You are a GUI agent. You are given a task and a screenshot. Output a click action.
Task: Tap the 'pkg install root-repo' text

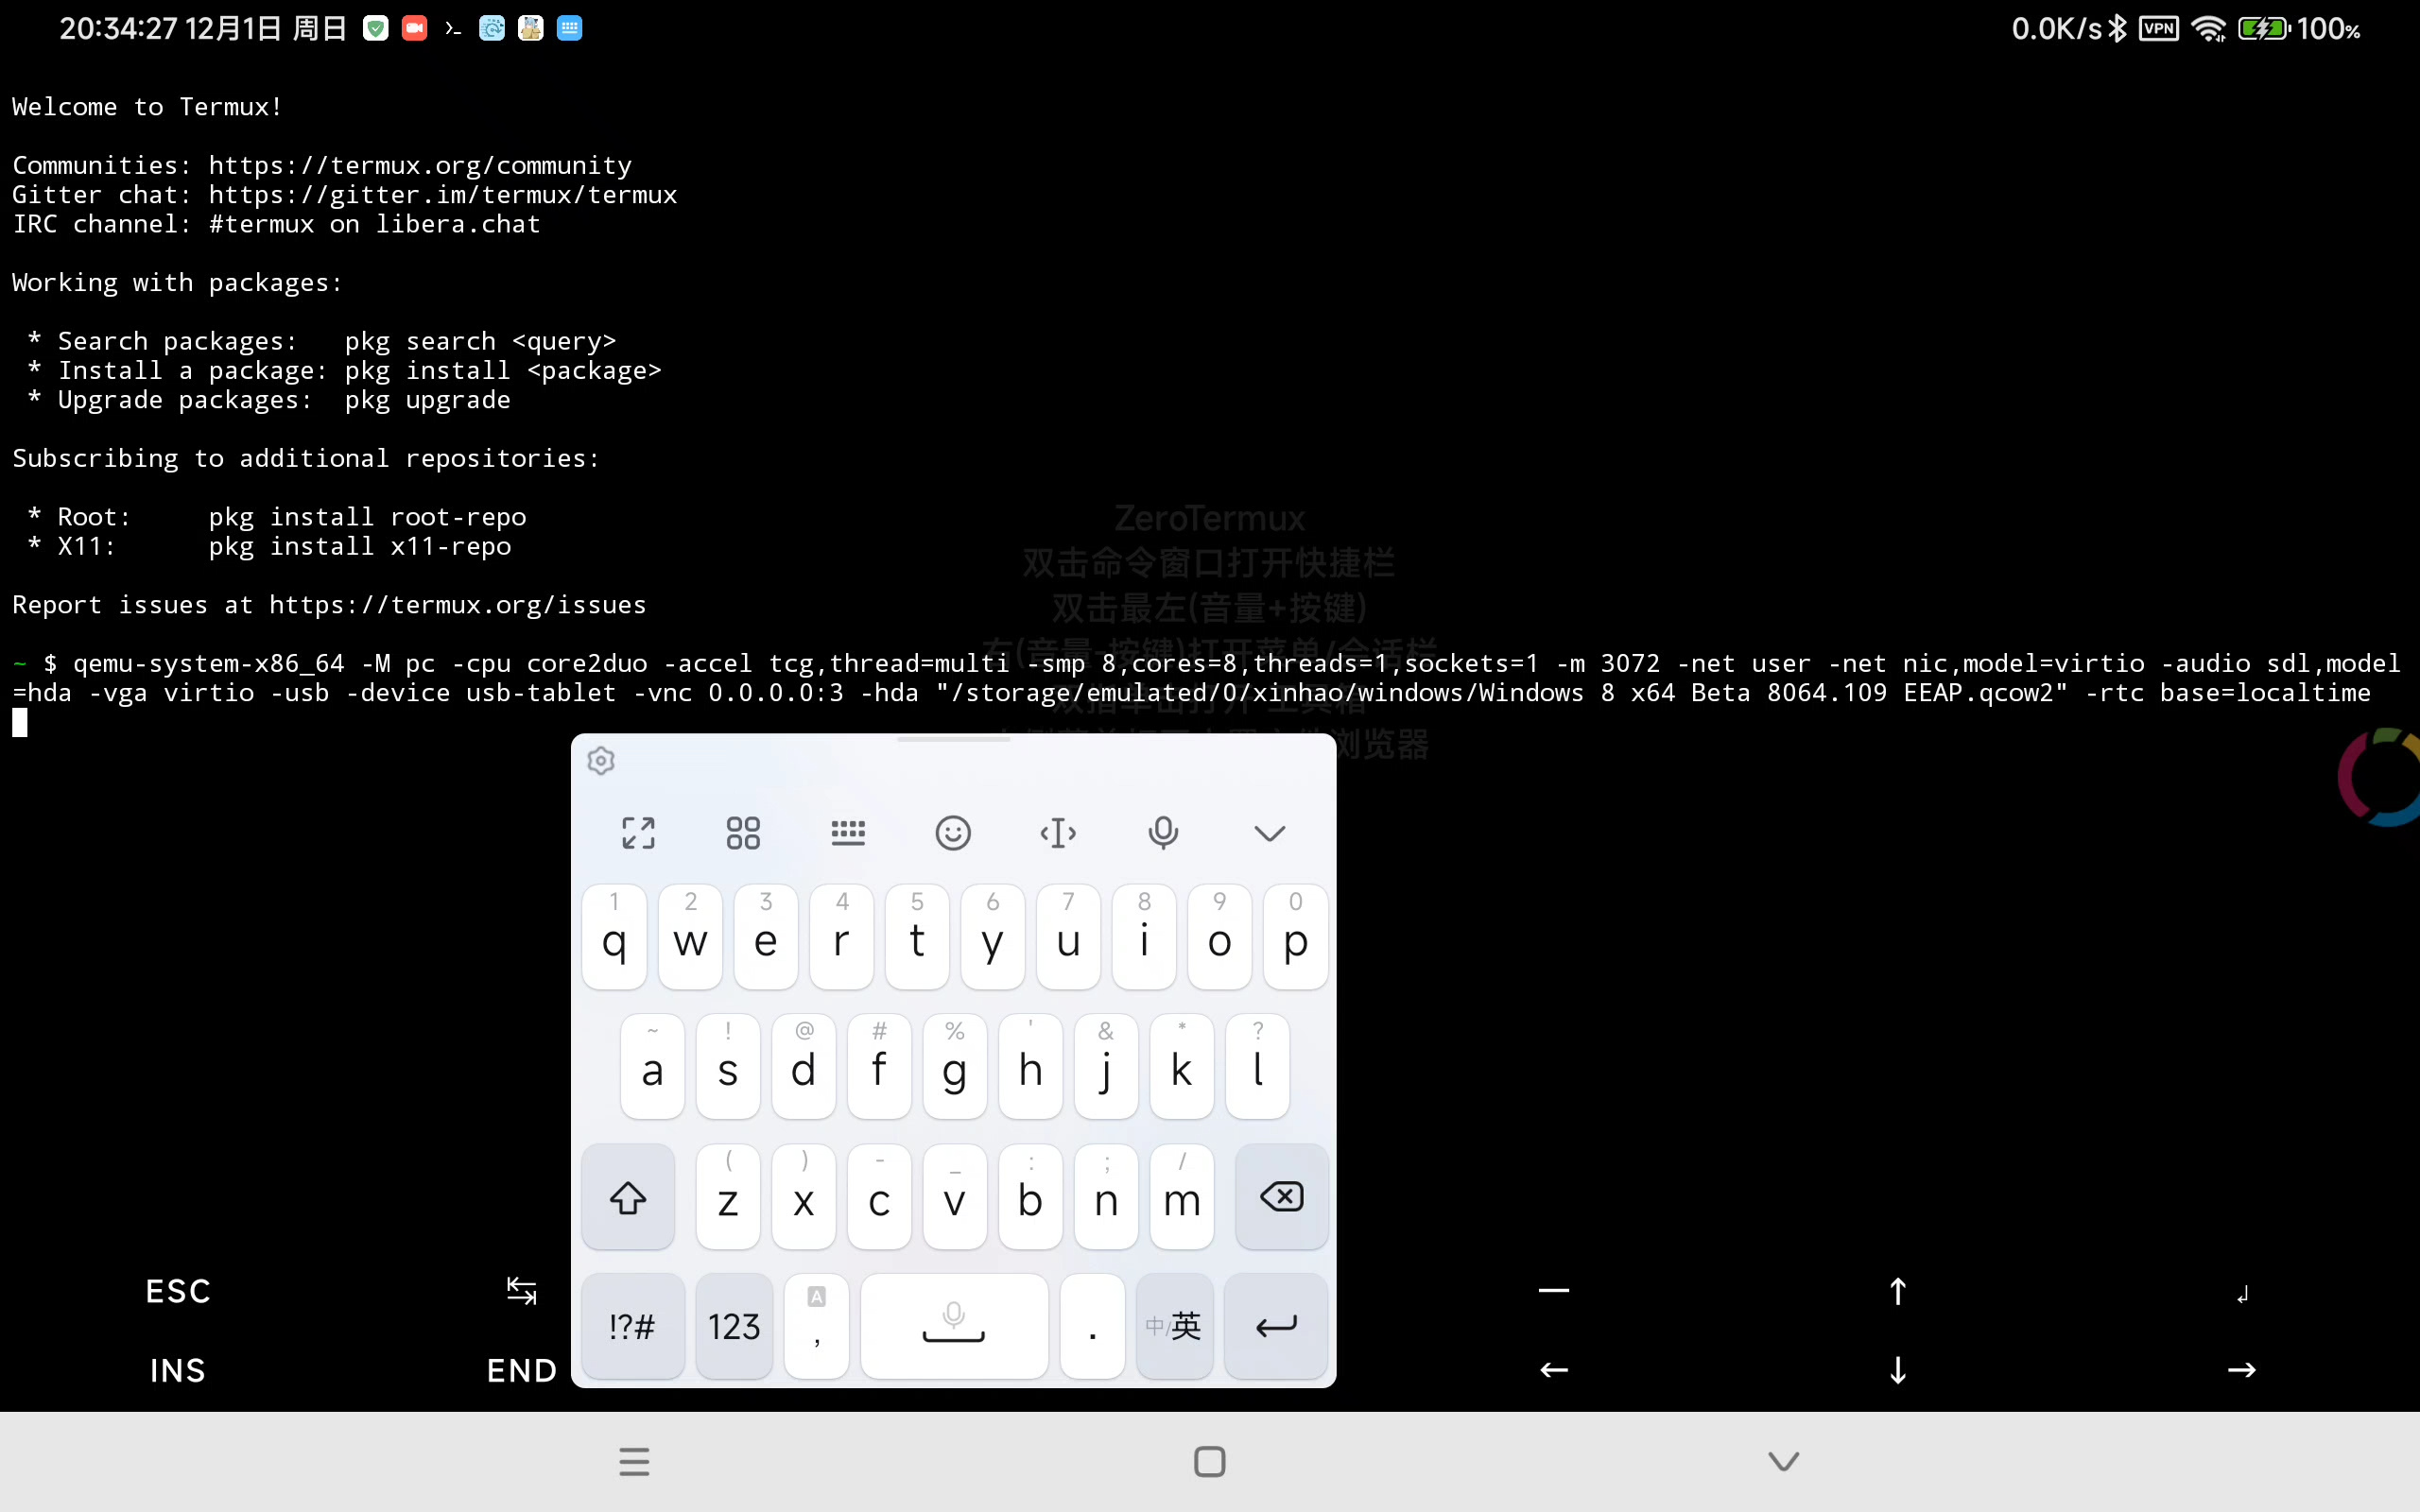367,517
